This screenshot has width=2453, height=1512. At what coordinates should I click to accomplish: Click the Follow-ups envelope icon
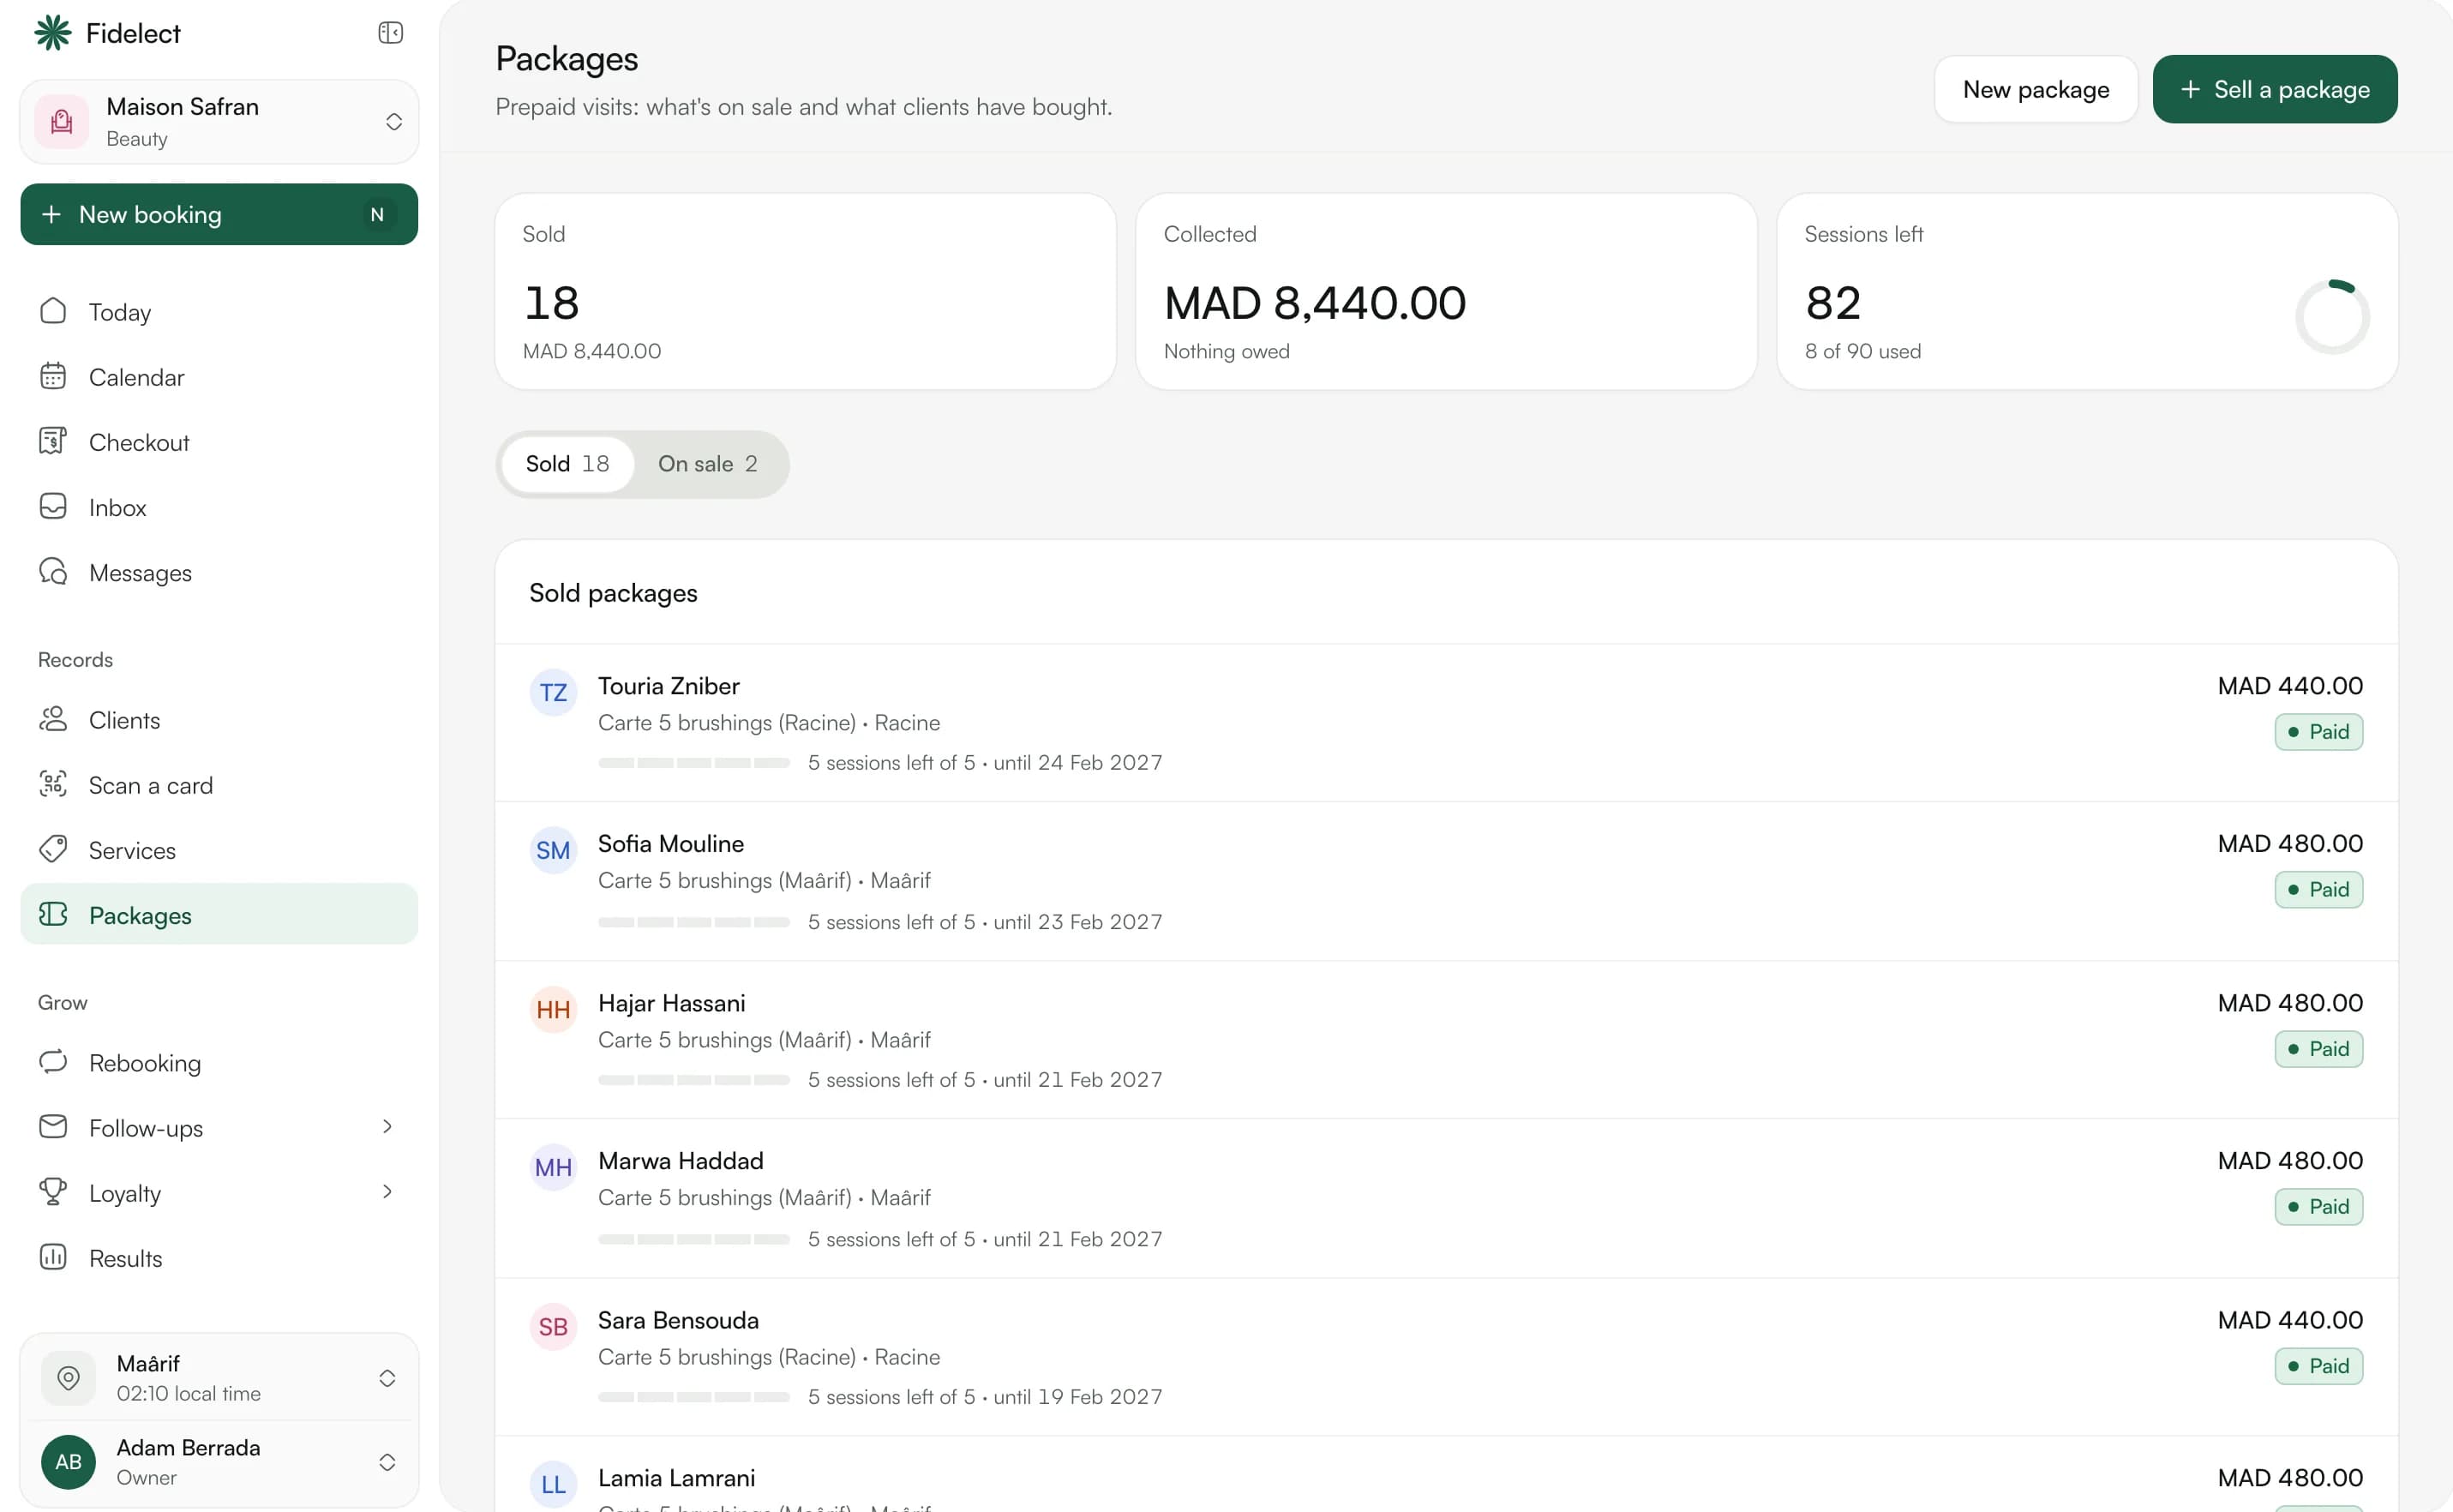tap(53, 1127)
